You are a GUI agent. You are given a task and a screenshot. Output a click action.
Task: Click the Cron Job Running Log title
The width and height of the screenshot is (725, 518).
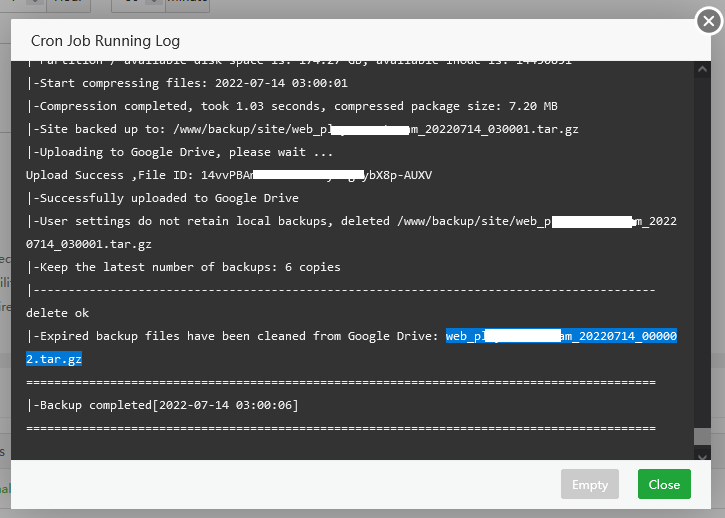coord(104,41)
